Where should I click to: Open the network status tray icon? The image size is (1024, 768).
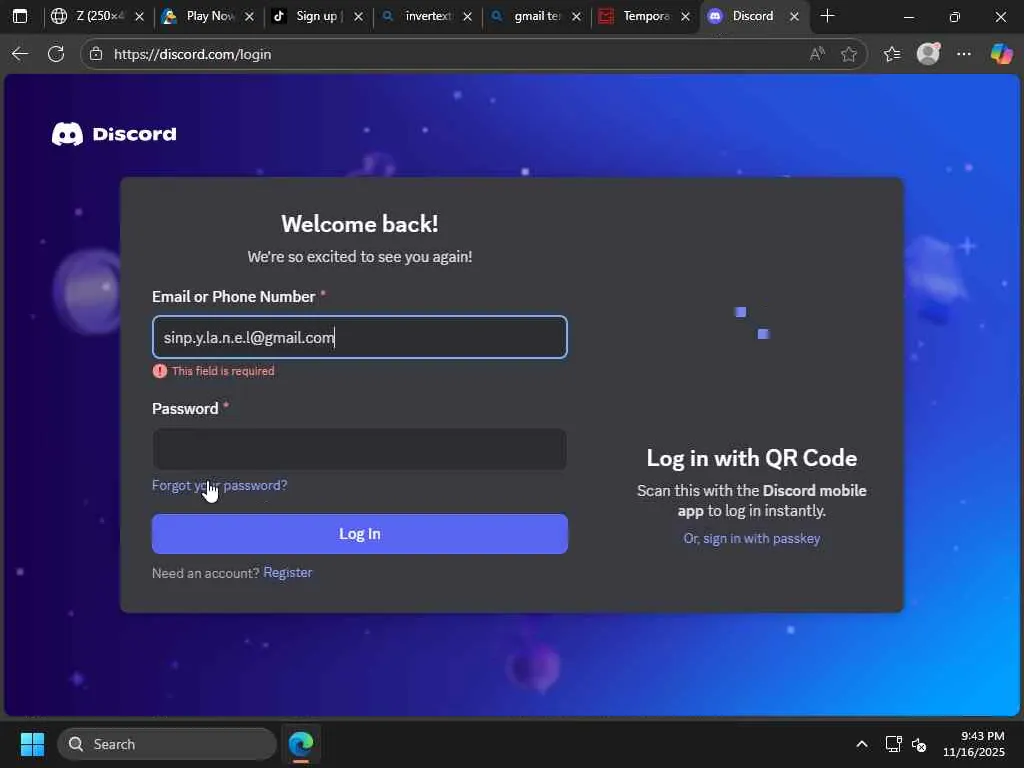(893, 744)
